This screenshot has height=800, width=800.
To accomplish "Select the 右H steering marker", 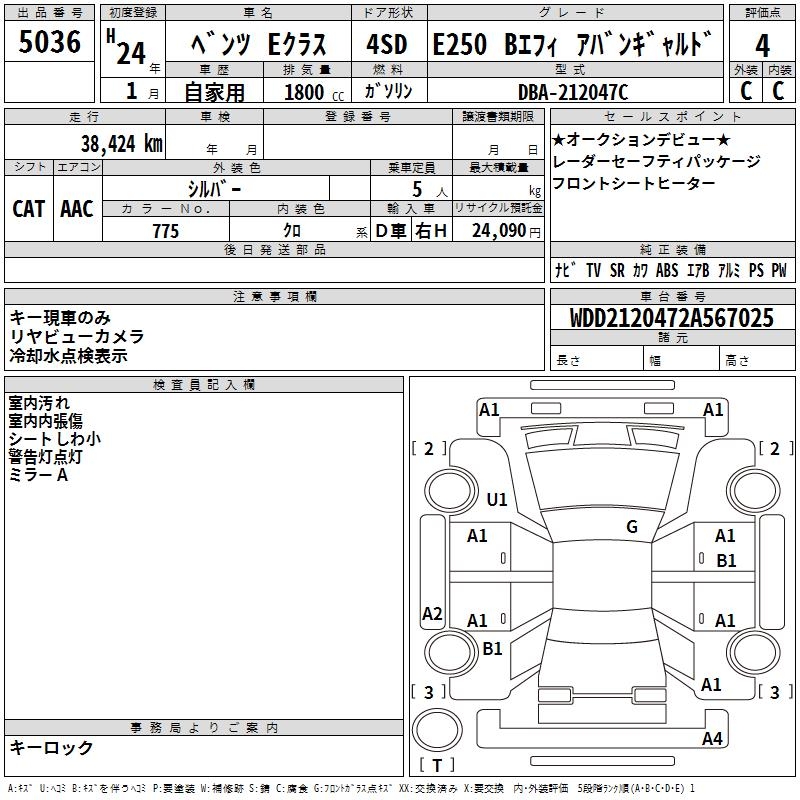I will click(431, 231).
